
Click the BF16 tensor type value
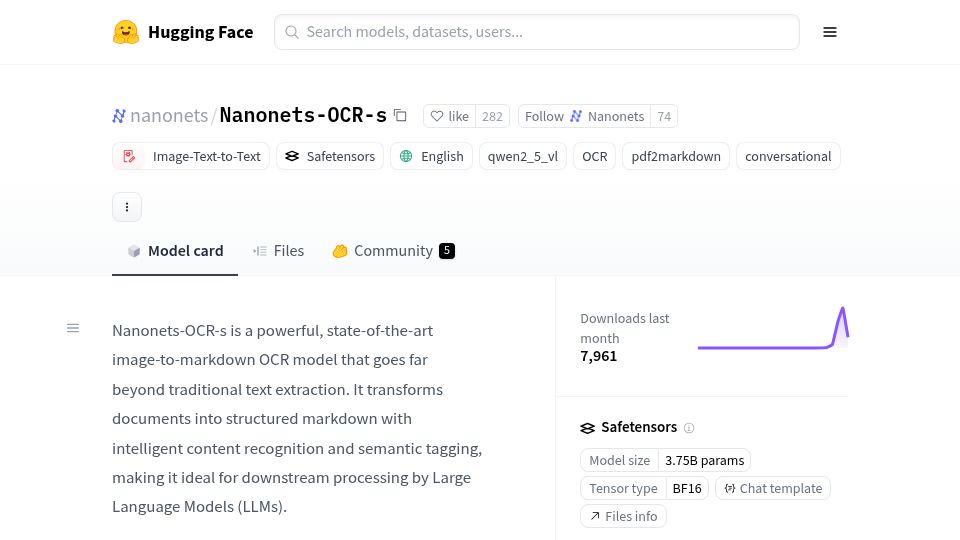tap(687, 489)
